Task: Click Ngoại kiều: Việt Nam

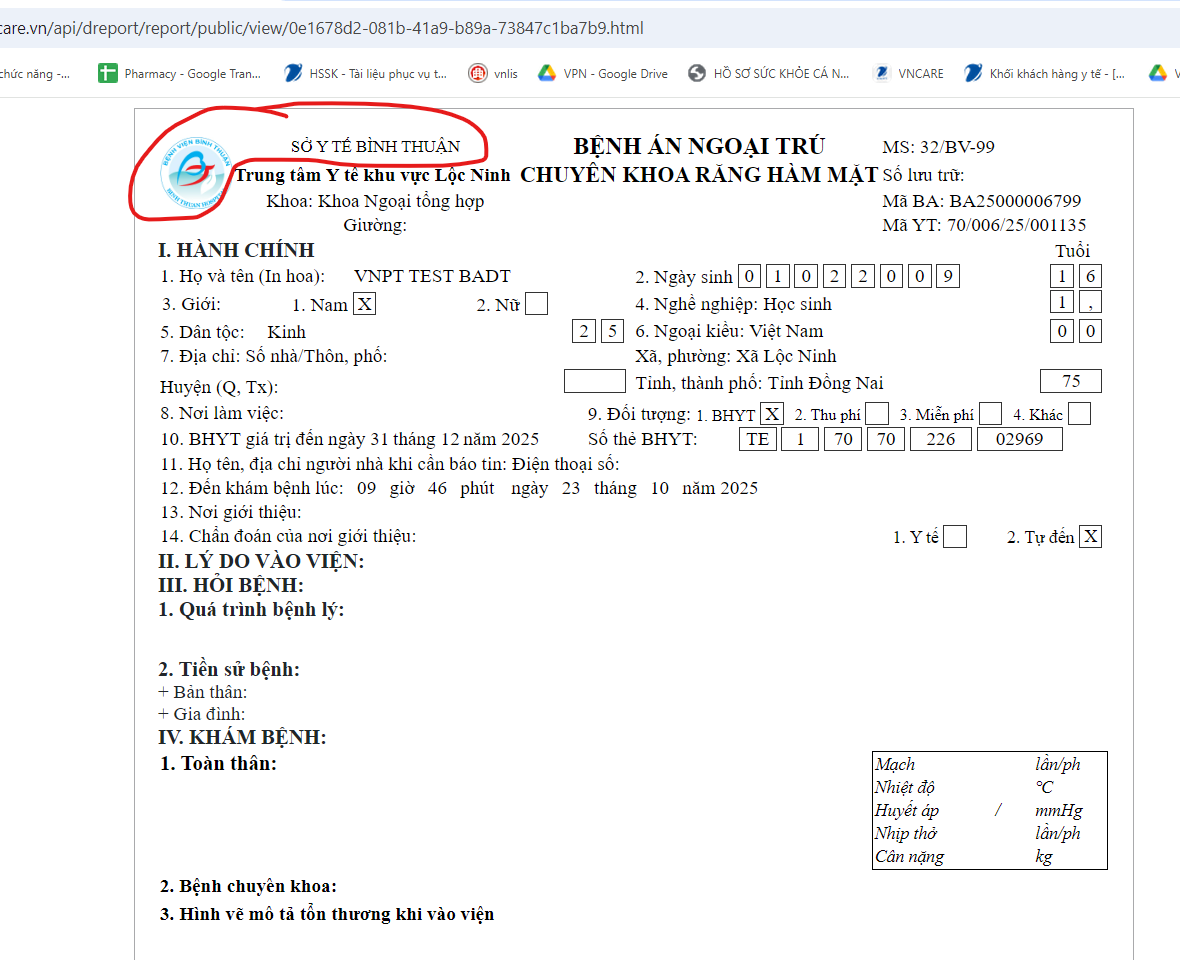Action: click(x=729, y=331)
